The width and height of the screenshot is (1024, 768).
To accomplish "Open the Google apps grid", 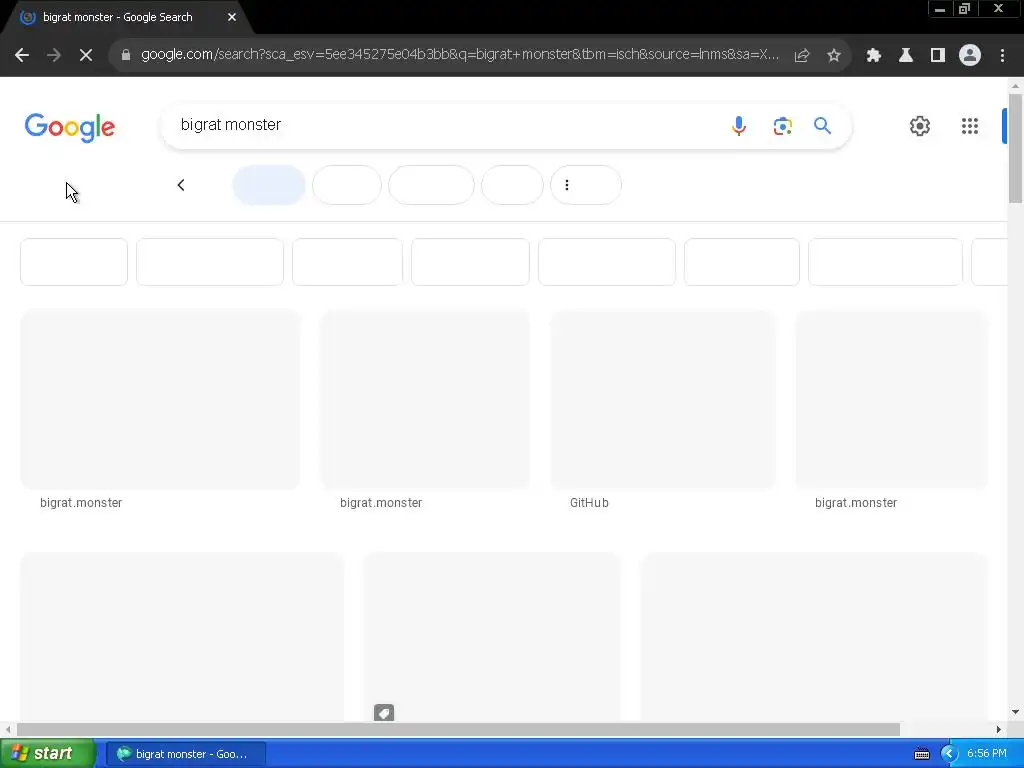I will (x=970, y=126).
